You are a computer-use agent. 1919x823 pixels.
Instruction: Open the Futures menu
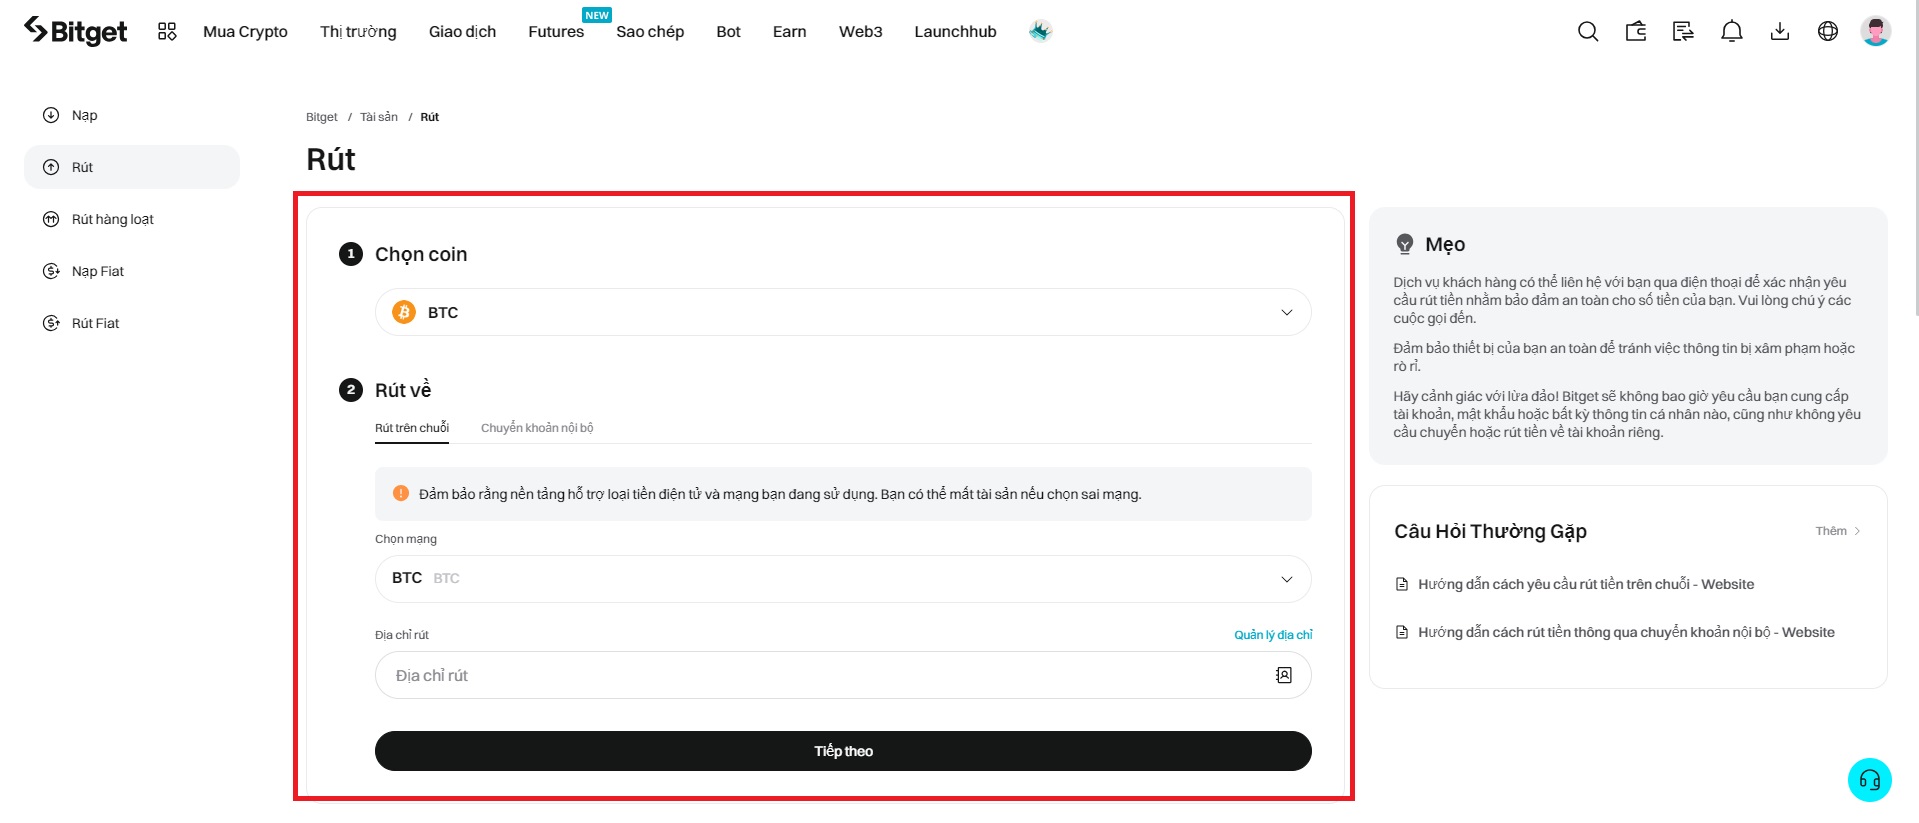556,31
